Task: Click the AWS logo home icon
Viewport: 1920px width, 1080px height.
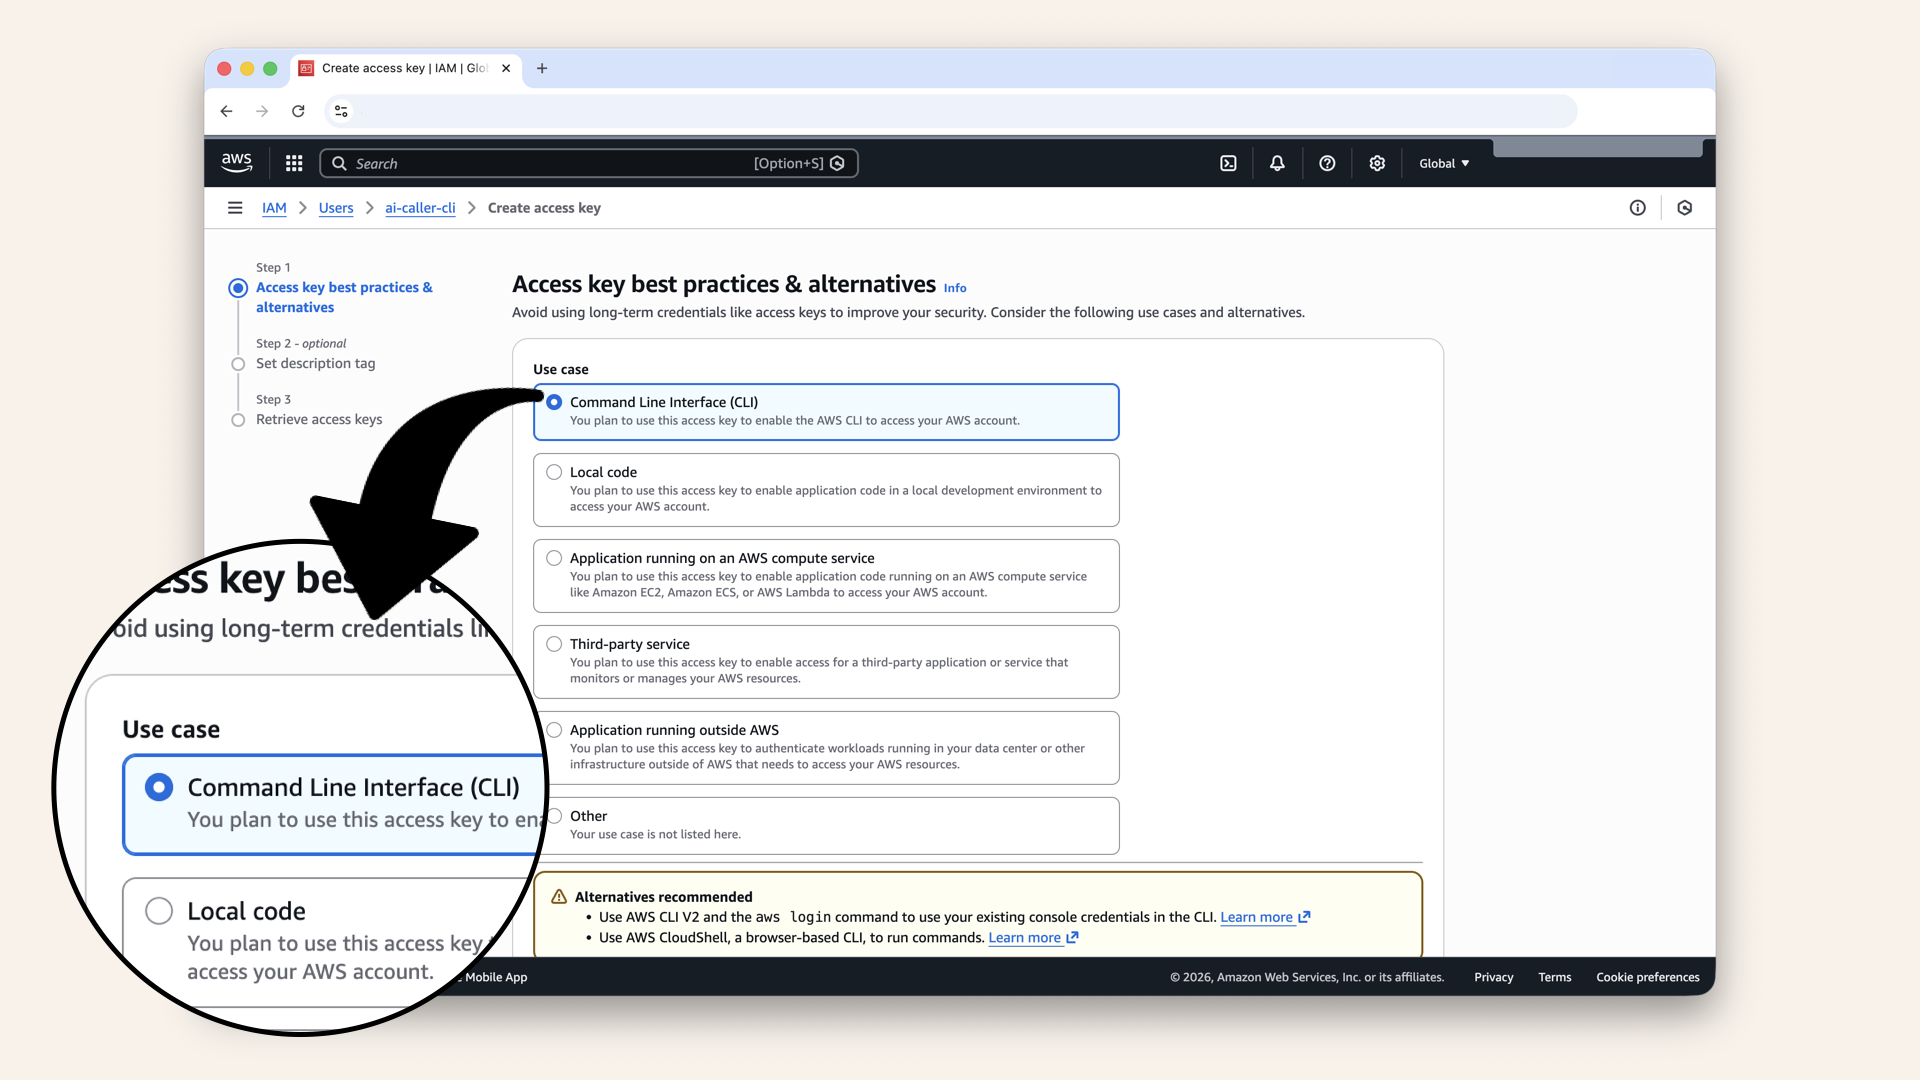Action: (x=237, y=162)
